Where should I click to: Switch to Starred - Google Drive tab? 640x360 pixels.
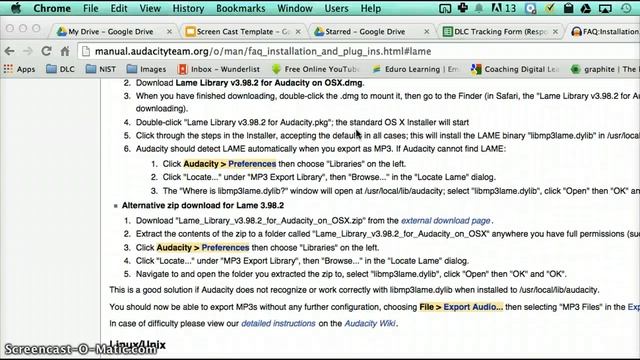[x=365, y=31]
